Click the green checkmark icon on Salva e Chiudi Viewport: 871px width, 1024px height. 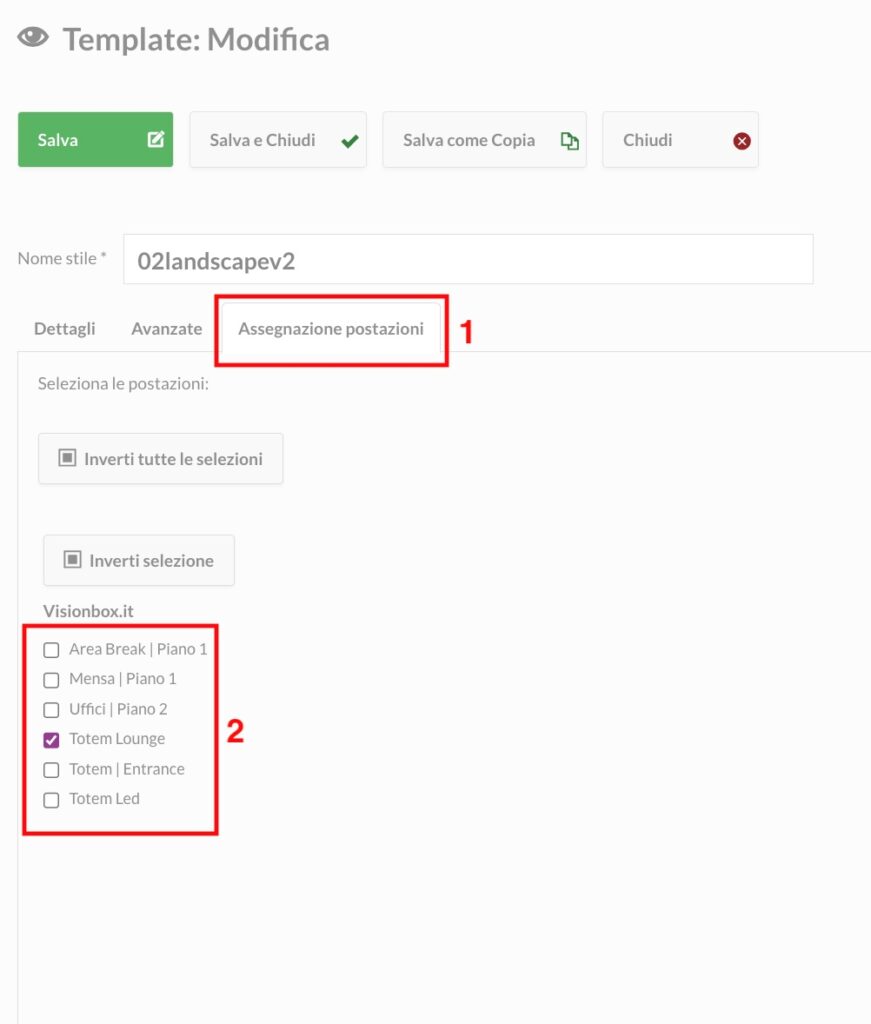[350, 140]
